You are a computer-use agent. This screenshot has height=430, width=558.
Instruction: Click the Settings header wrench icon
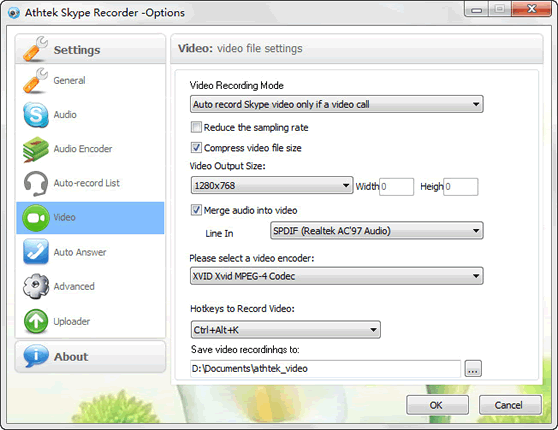[x=35, y=49]
